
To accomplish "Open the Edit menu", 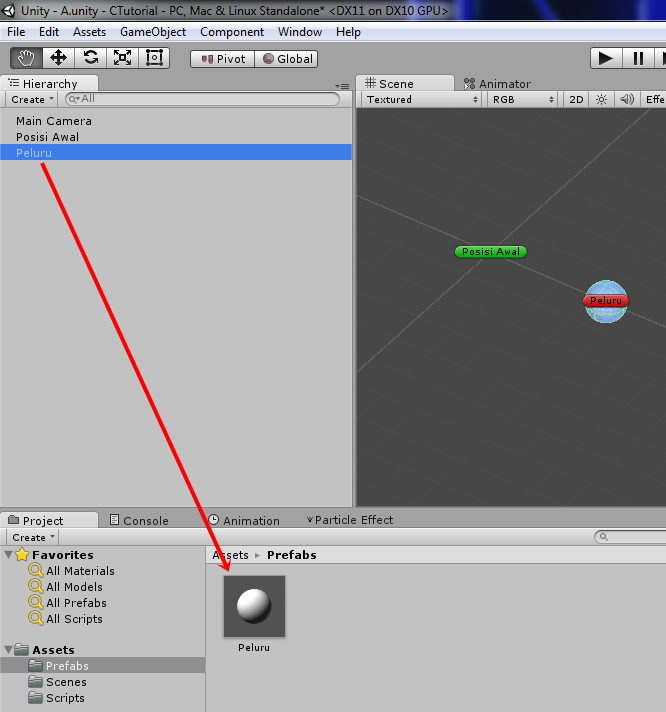I will click(49, 32).
